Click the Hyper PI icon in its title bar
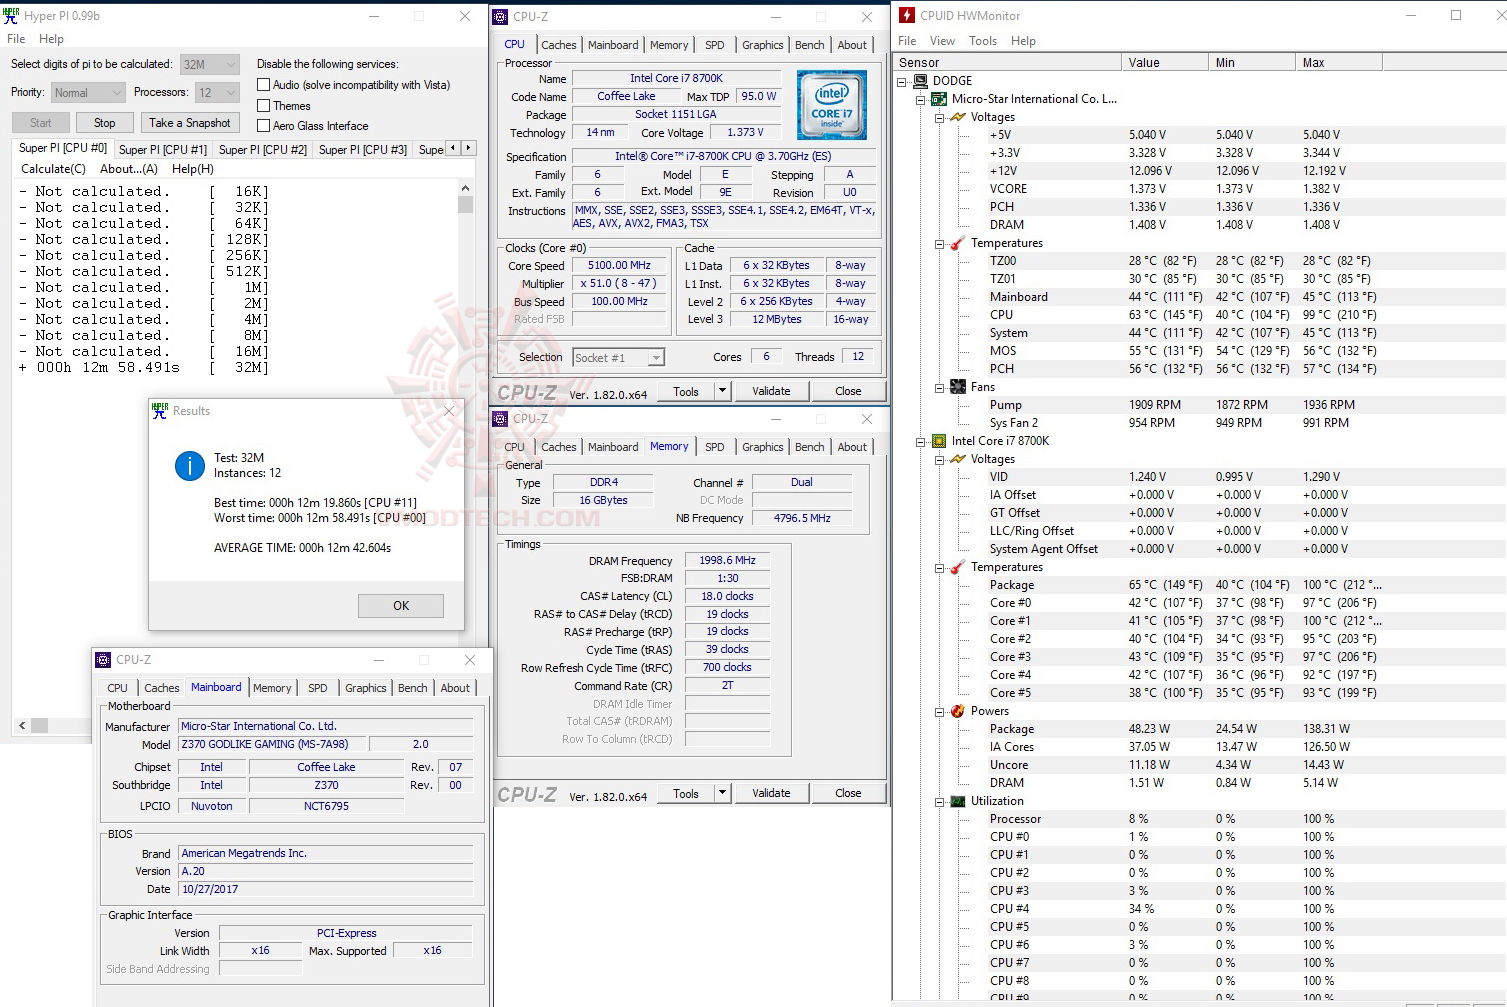1507x1007 pixels. (10, 15)
